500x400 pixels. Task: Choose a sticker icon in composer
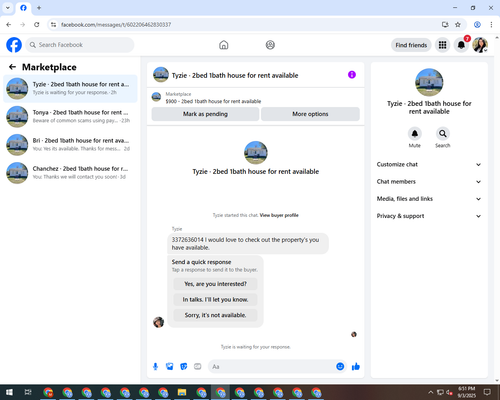[x=184, y=367]
